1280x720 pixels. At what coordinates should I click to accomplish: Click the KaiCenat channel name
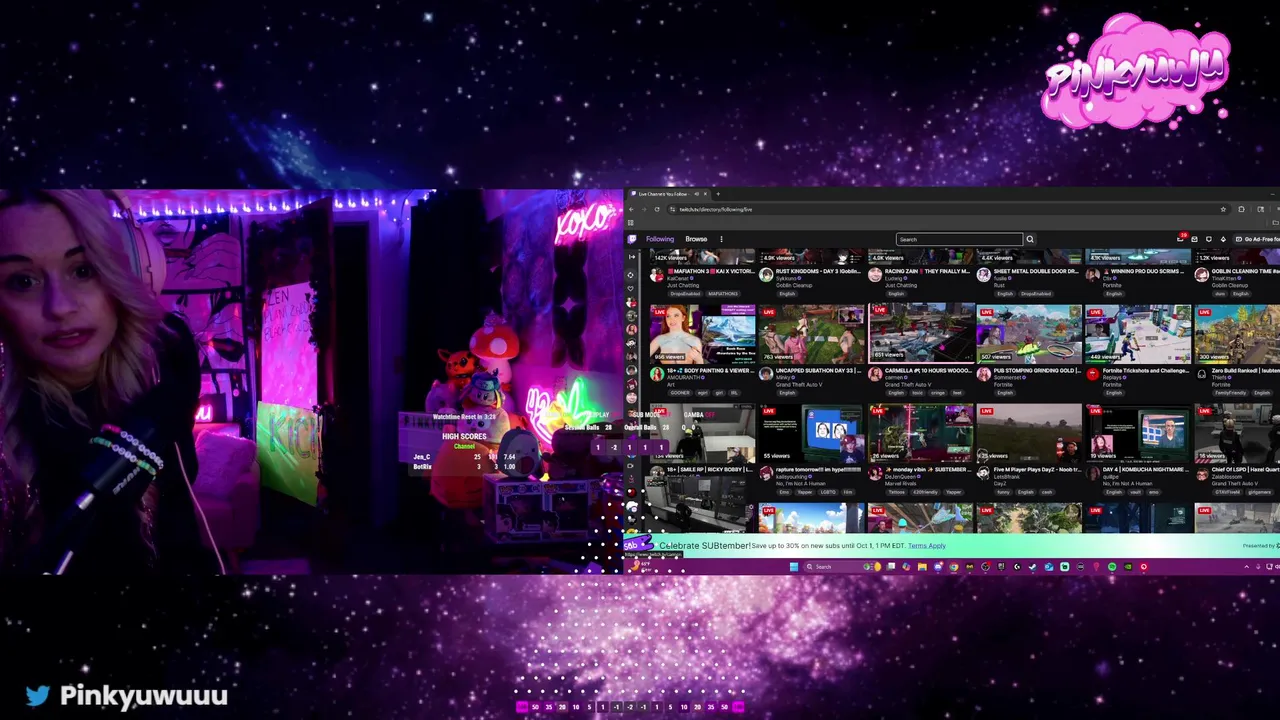click(680, 278)
